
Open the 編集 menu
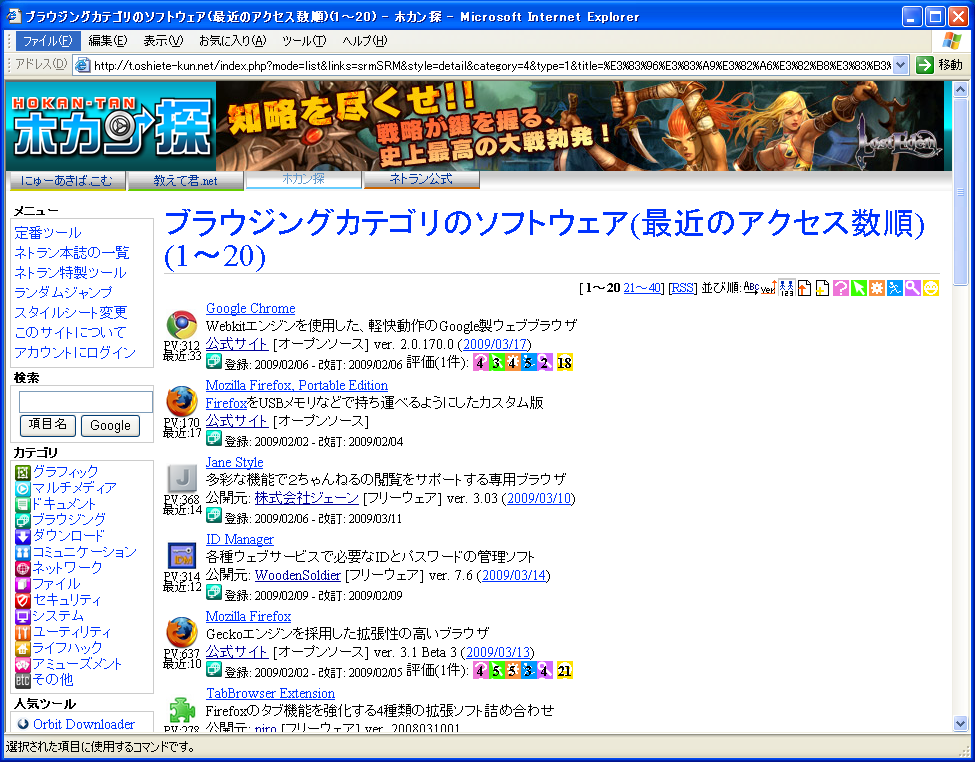108,41
